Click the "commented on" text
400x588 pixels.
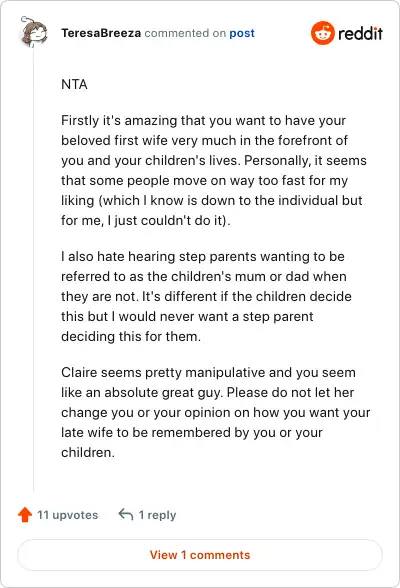point(185,33)
